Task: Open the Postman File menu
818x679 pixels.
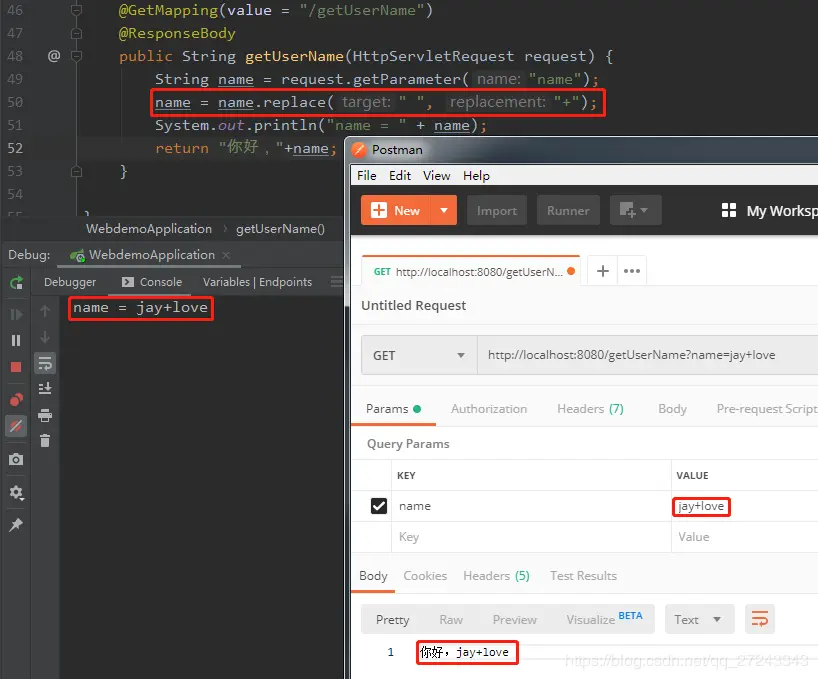Action: (367, 176)
